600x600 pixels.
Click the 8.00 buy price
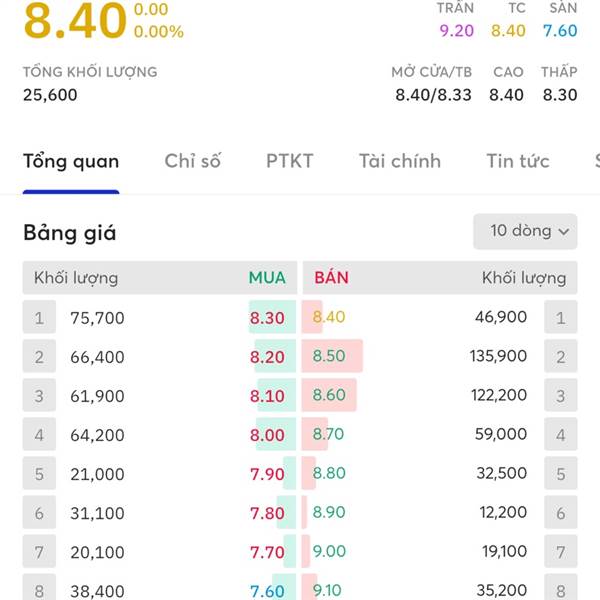pos(268,435)
